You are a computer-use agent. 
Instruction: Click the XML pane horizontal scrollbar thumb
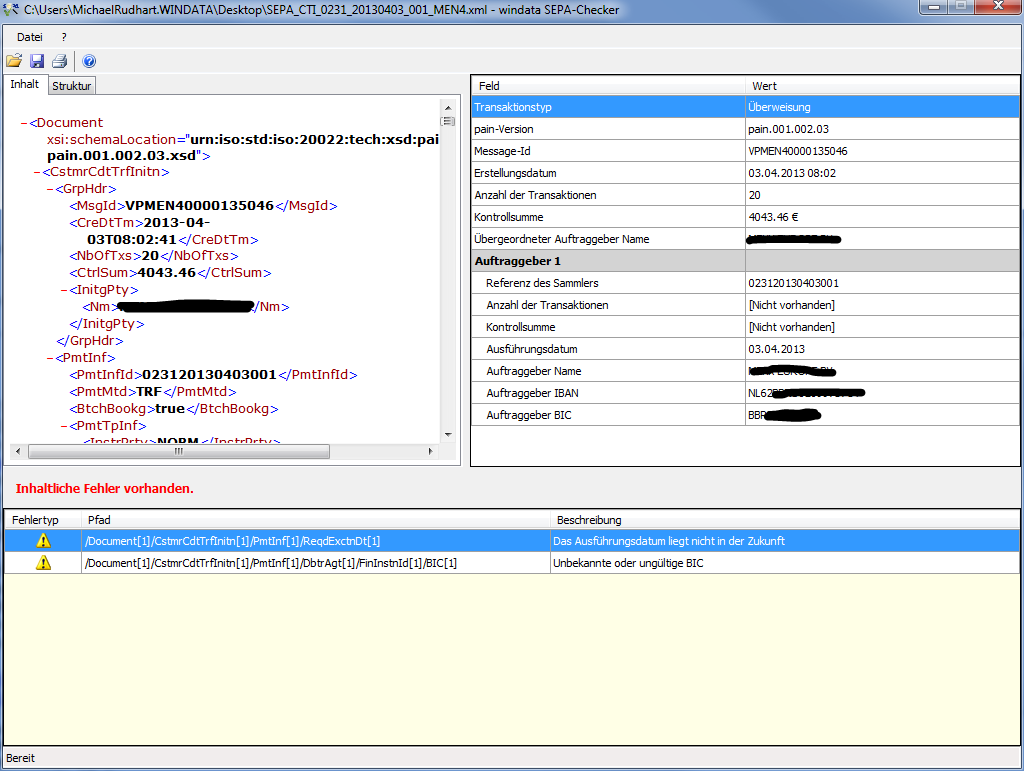pyautogui.click(x=179, y=451)
